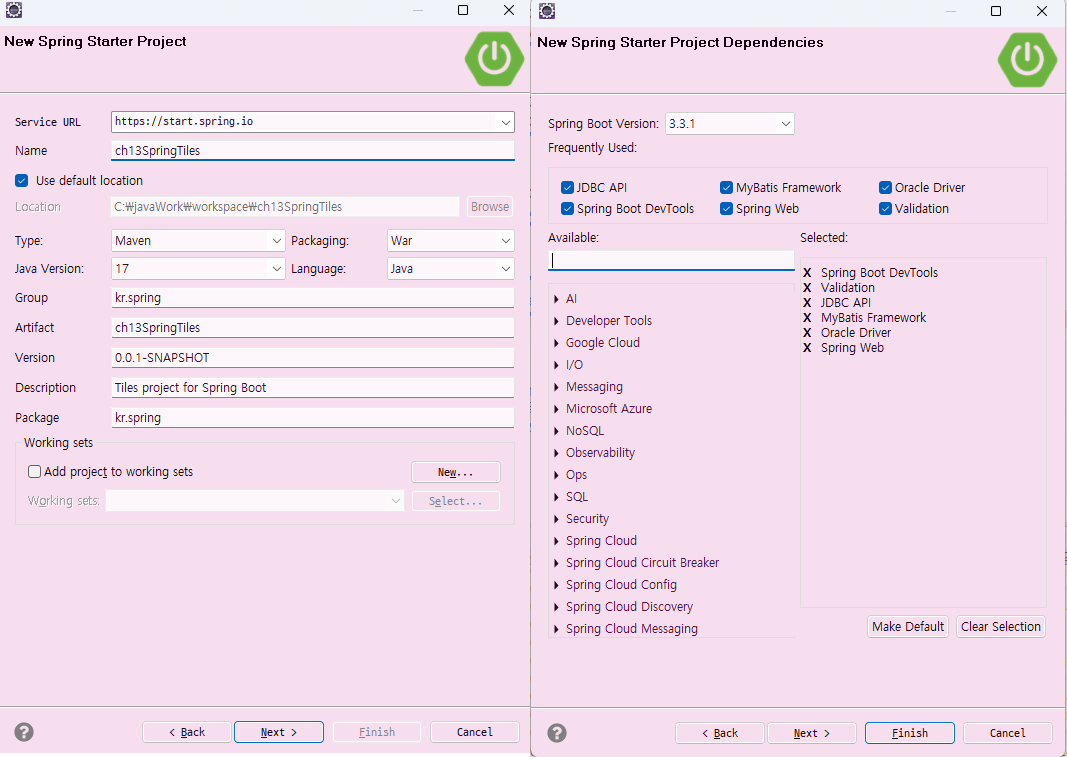
Task: Uncheck Spring Web checkbox
Action: coord(726,208)
